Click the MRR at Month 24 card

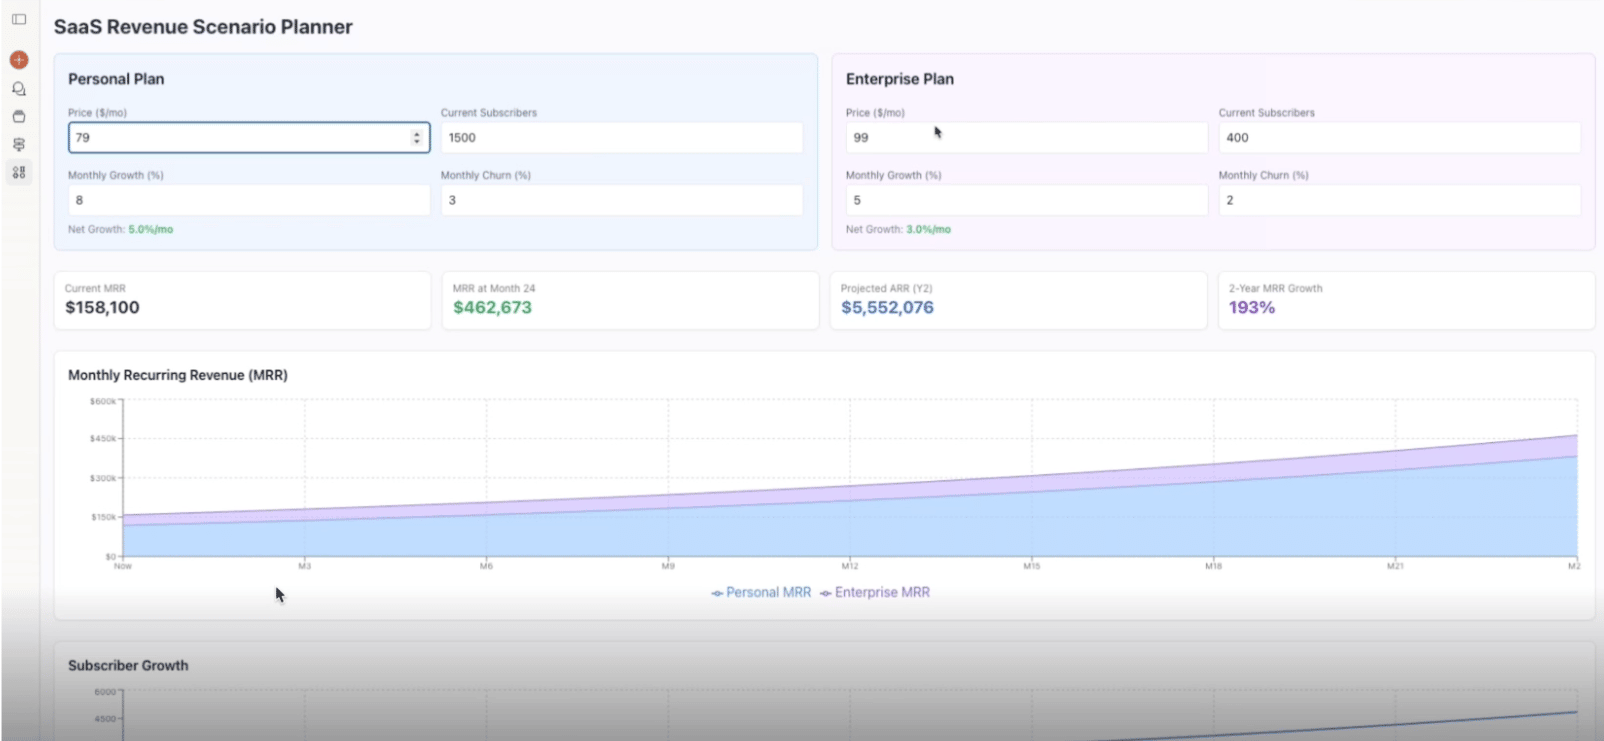click(x=630, y=300)
